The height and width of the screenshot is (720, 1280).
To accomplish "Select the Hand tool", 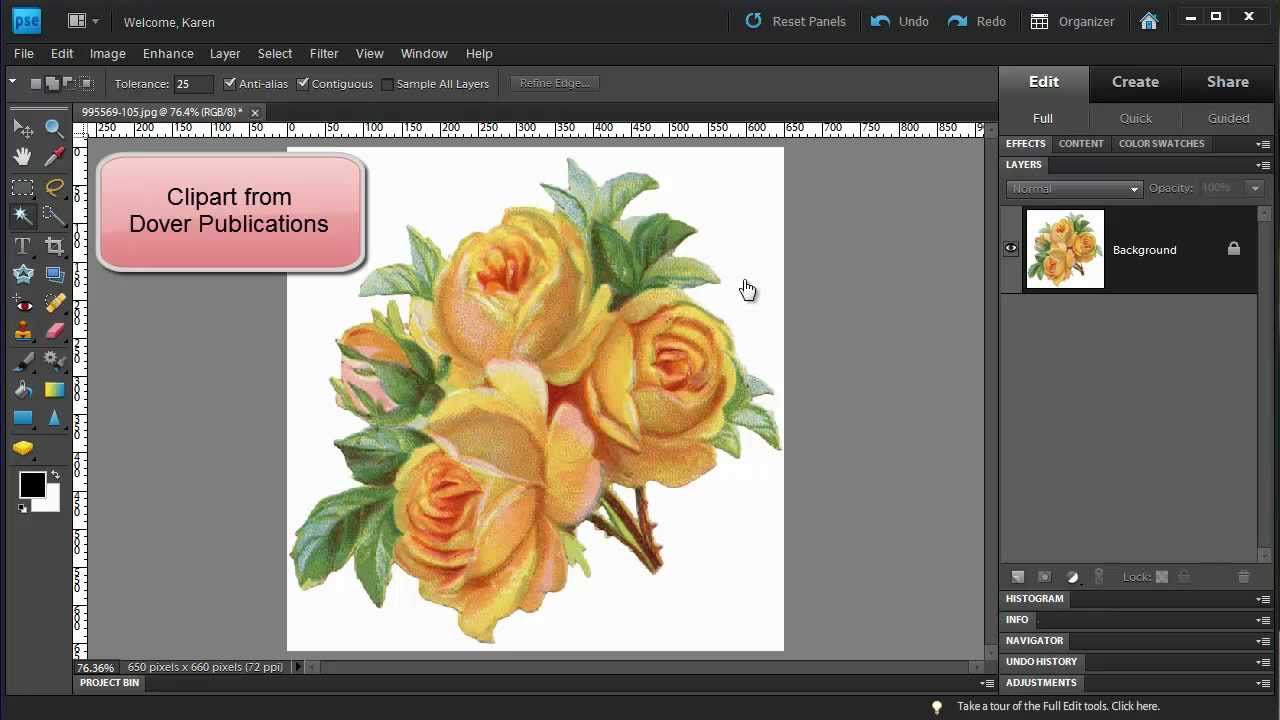I will [x=23, y=156].
